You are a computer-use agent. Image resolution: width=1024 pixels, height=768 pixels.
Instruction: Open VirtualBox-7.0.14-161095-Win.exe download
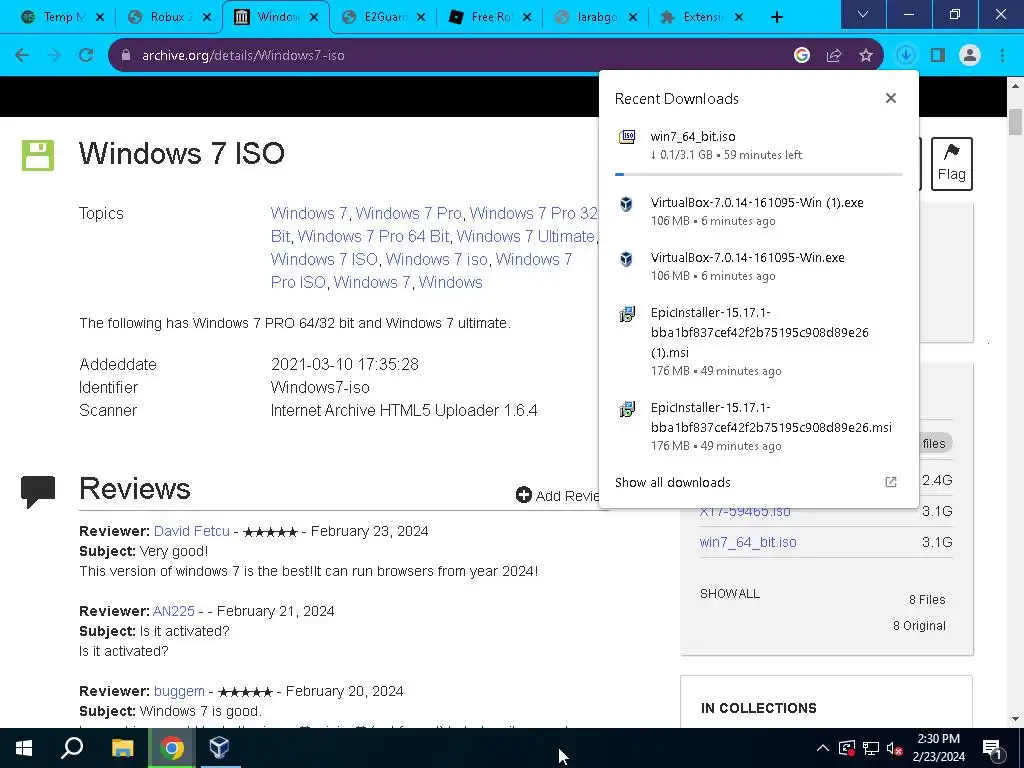point(758,266)
